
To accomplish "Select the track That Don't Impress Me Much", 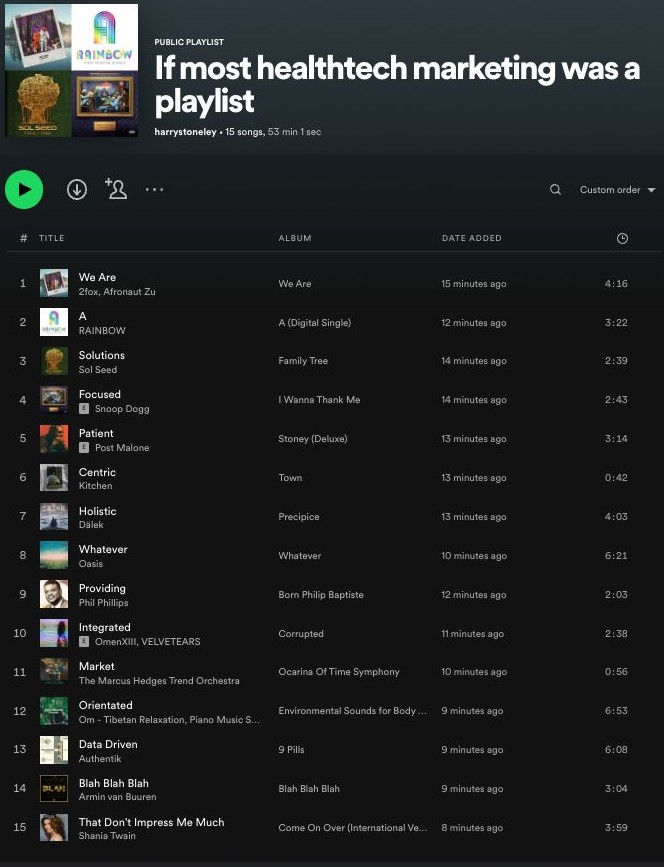I will point(151,822).
